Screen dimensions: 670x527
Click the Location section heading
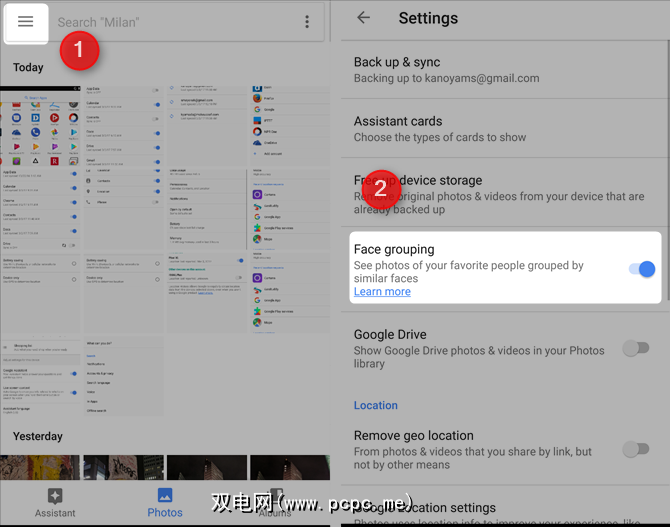click(x=376, y=405)
